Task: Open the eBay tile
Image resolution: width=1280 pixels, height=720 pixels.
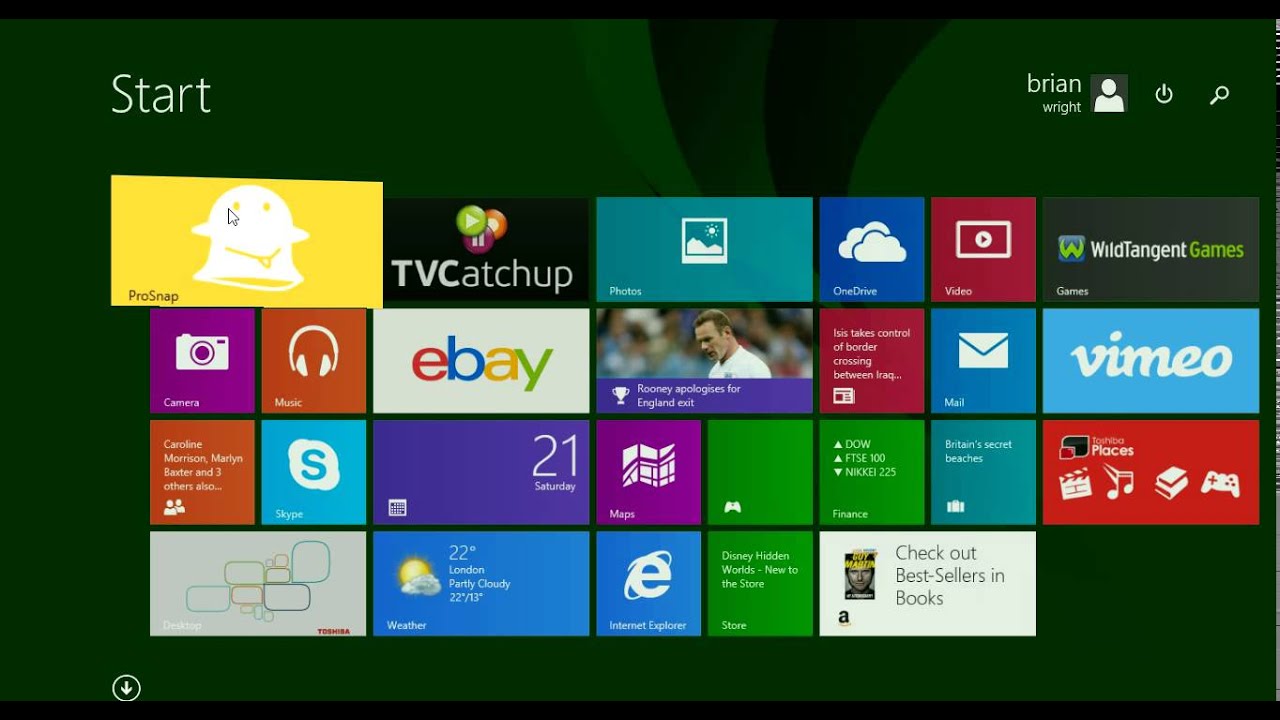Action: click(481, 361)
